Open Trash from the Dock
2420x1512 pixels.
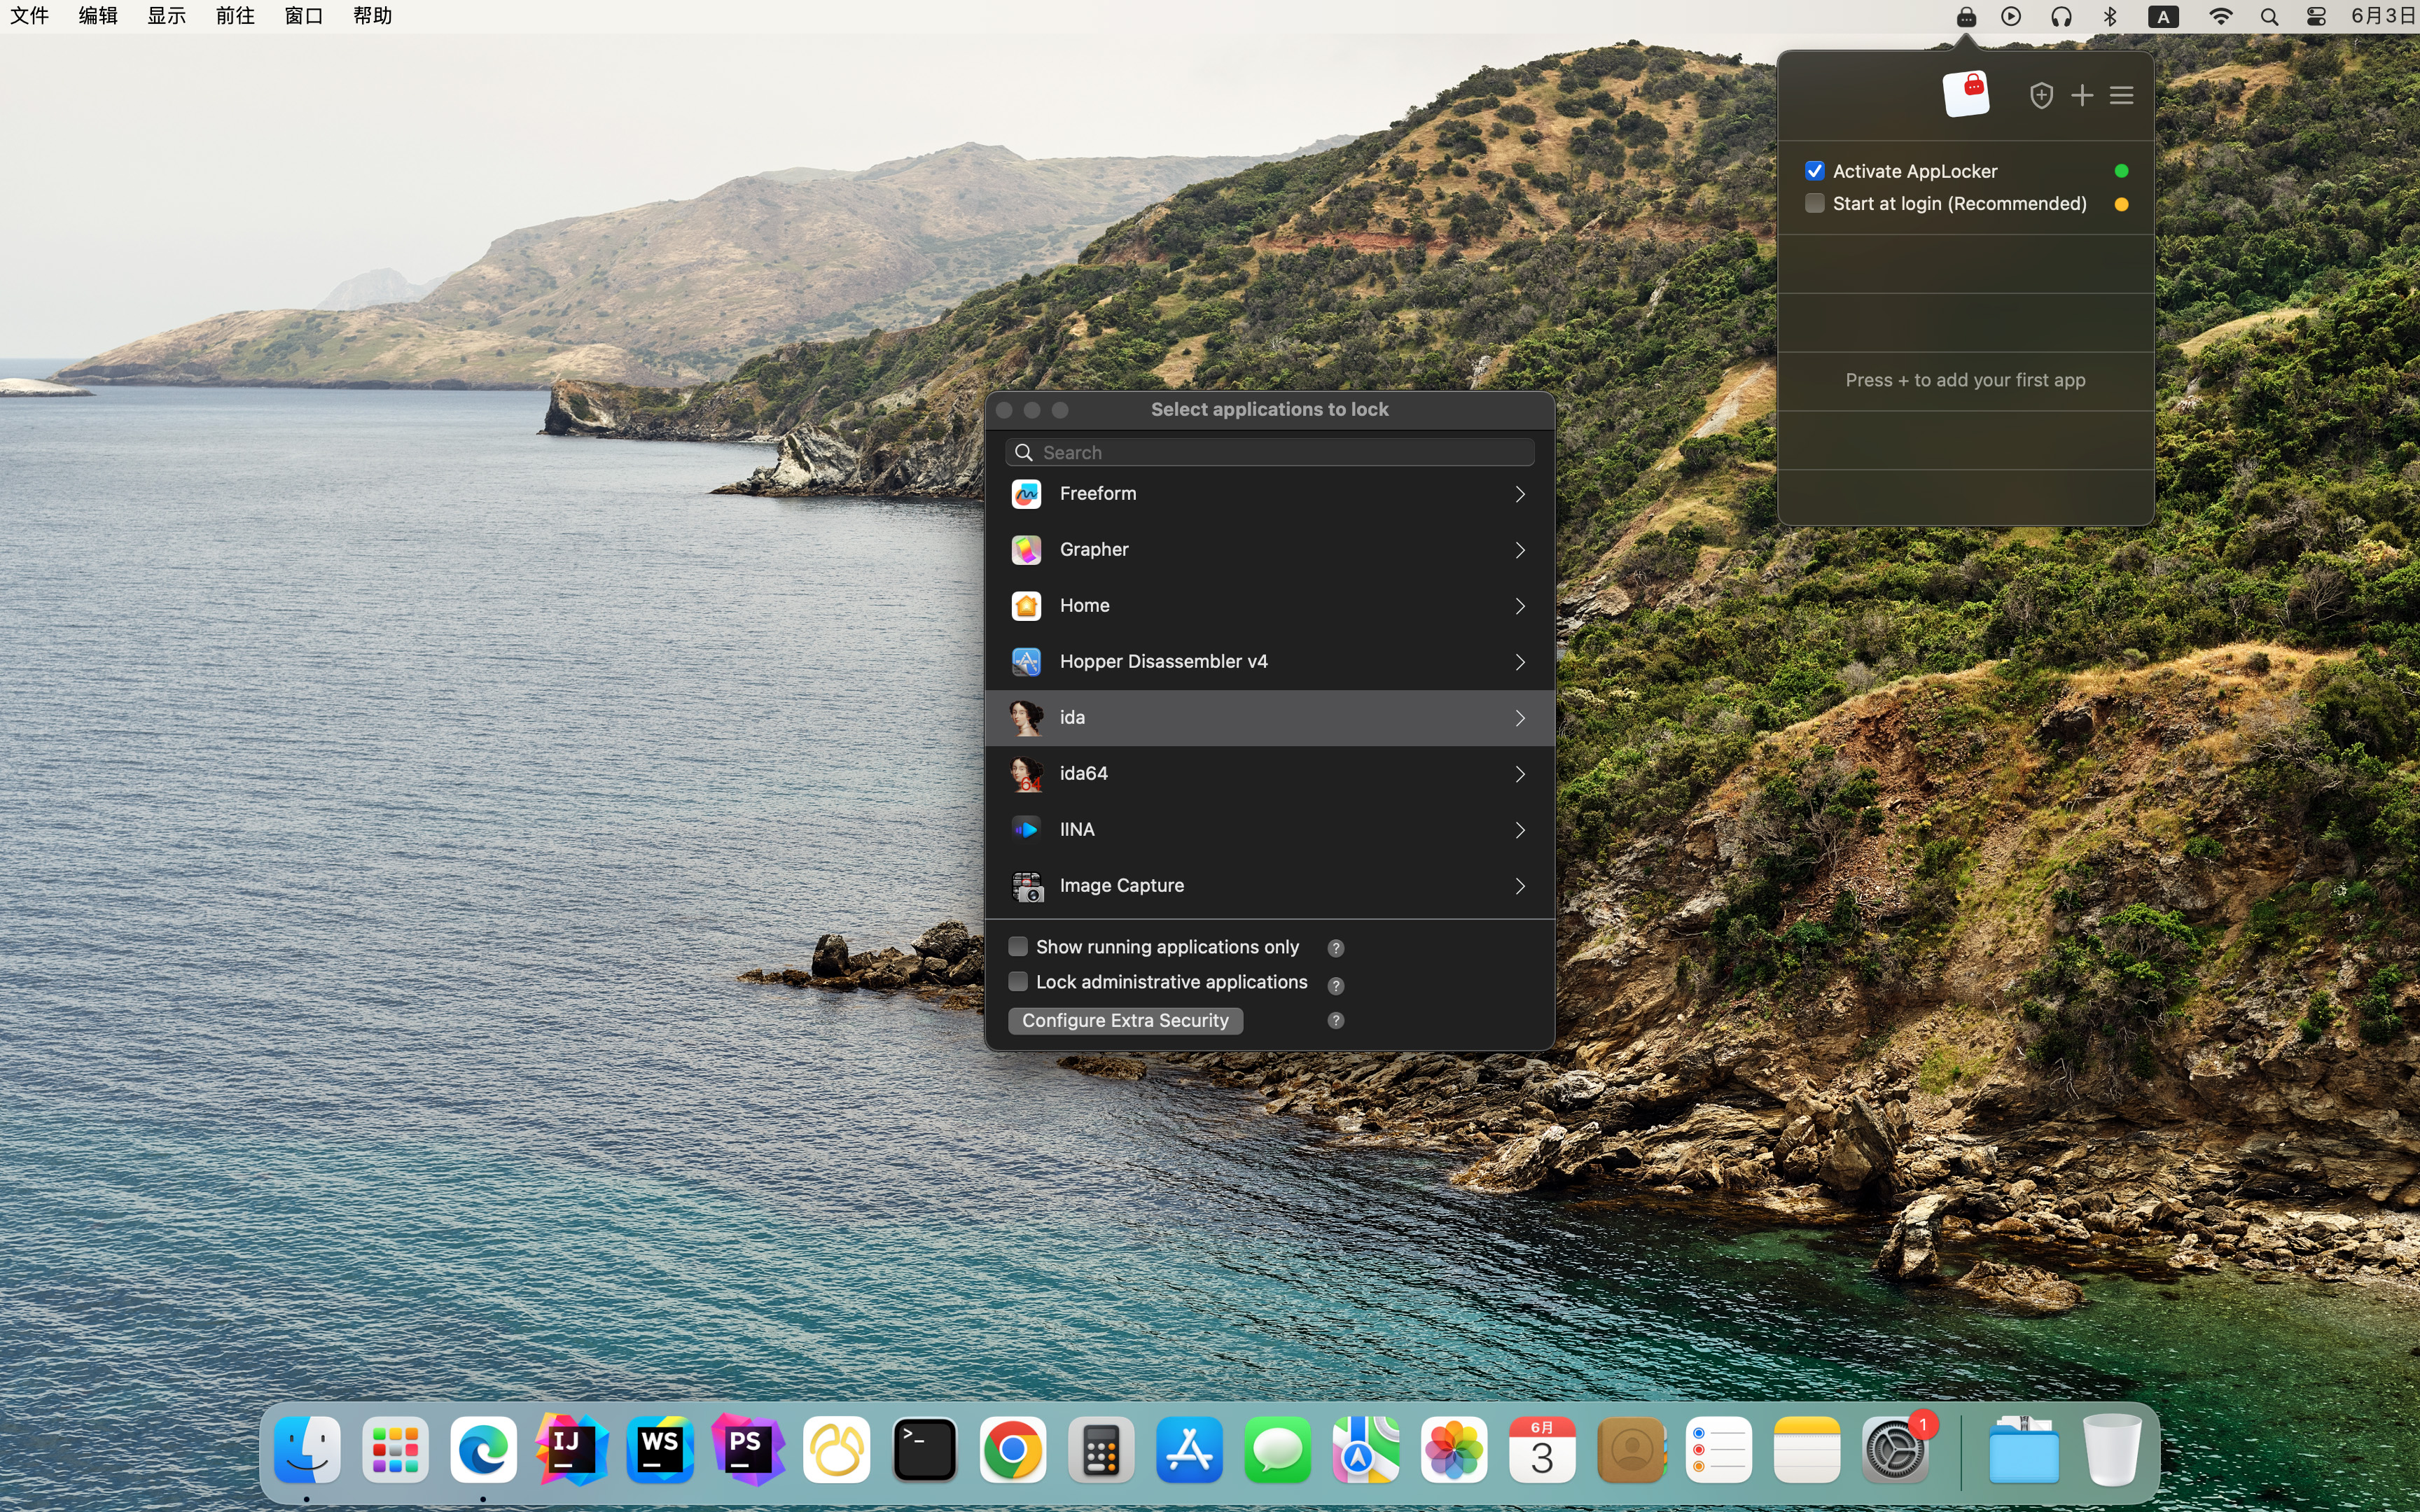pos(2112,1450)
